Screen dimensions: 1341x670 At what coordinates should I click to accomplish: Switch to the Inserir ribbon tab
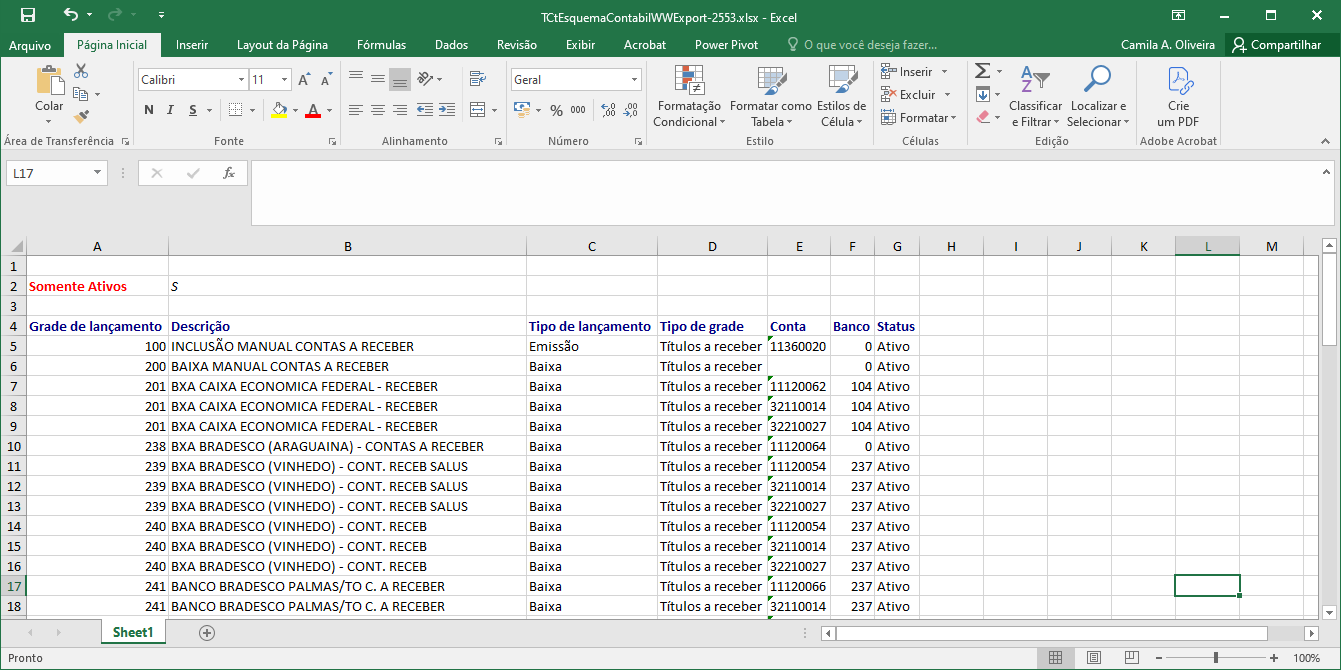point(192,45)
